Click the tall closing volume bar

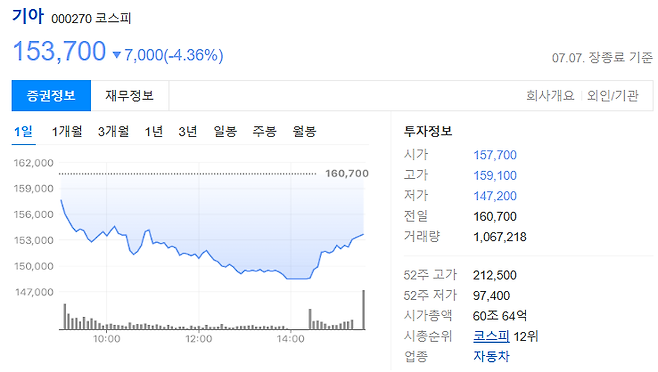363,309
